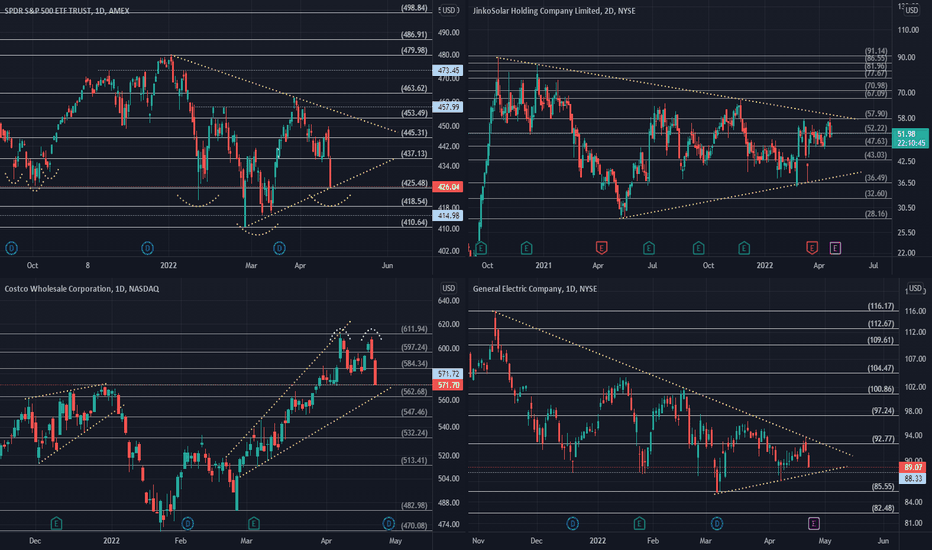Click JinkoSolar level label (57.90)
Viewport: 932px width, 550px height.
coord(876,114)
